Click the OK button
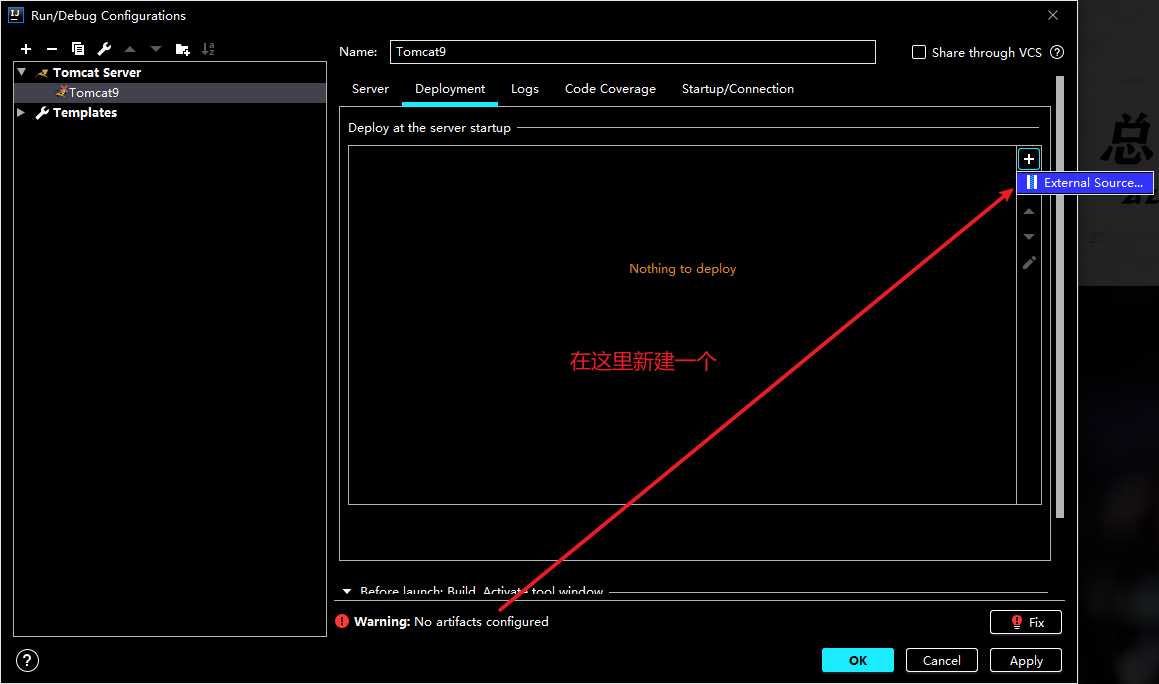 pos(857,660)
